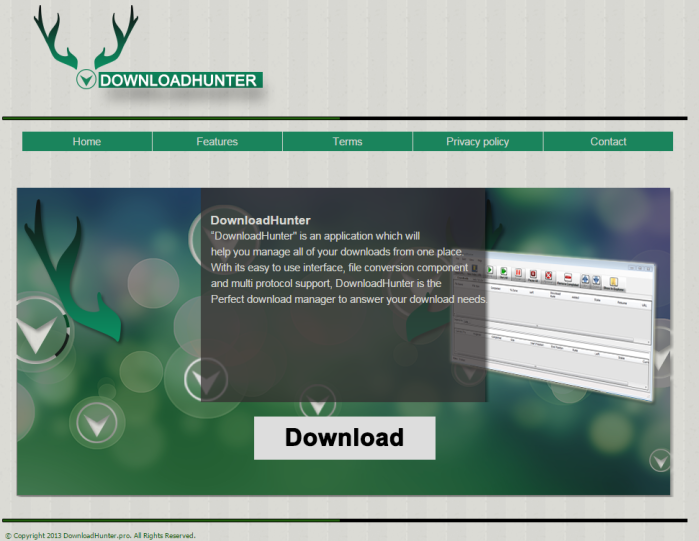Image resolution: width=699 pixels, height=541 pixels.
Task: Click the DOWNLOADHUNTER logo text banner
Action: [x=179, y=80]
